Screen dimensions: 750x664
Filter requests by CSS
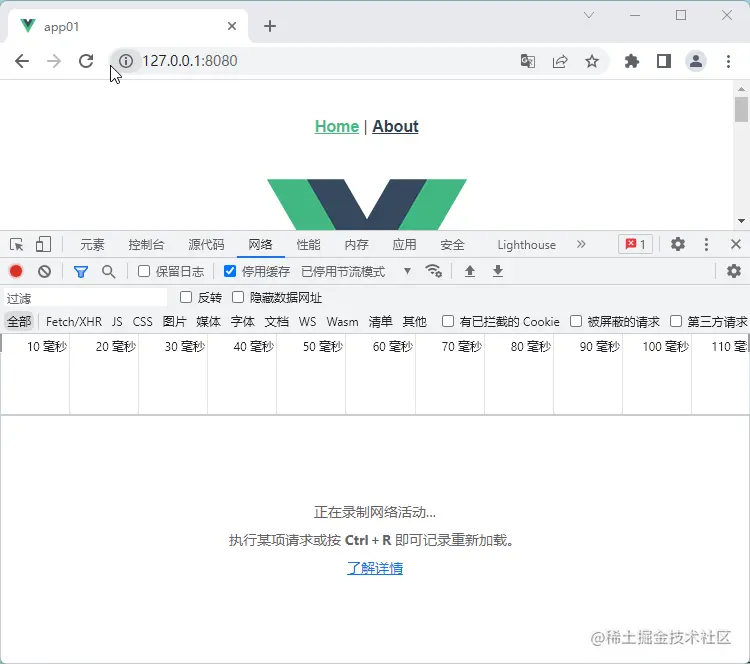[143, 321]
